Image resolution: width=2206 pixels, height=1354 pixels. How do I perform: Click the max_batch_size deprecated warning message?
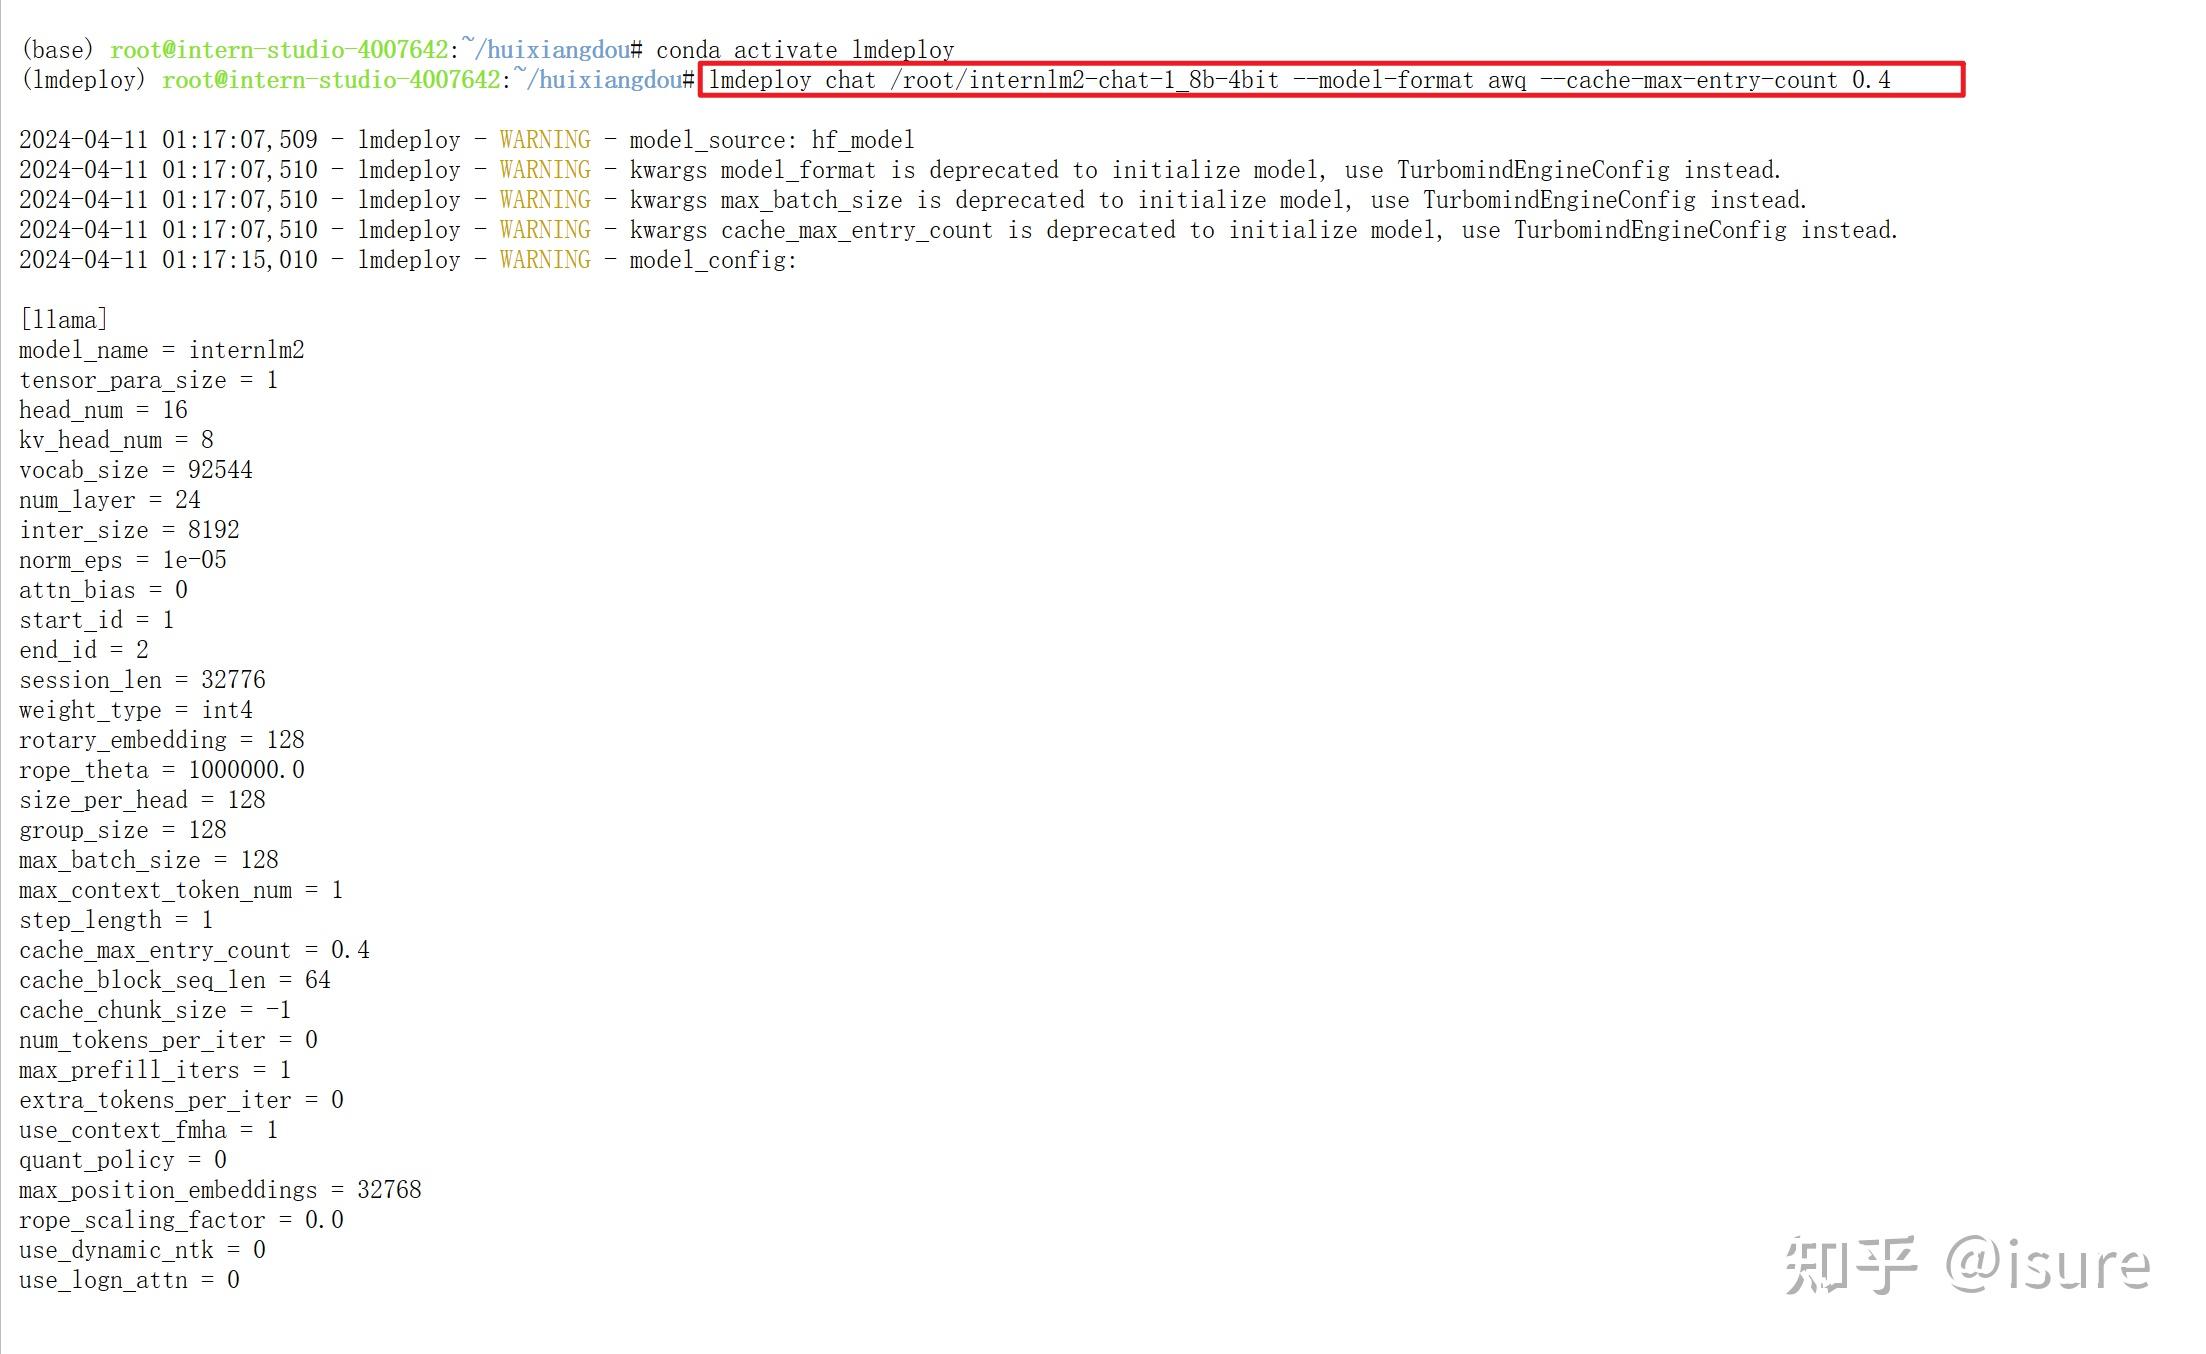click(x=1217, y=200)
